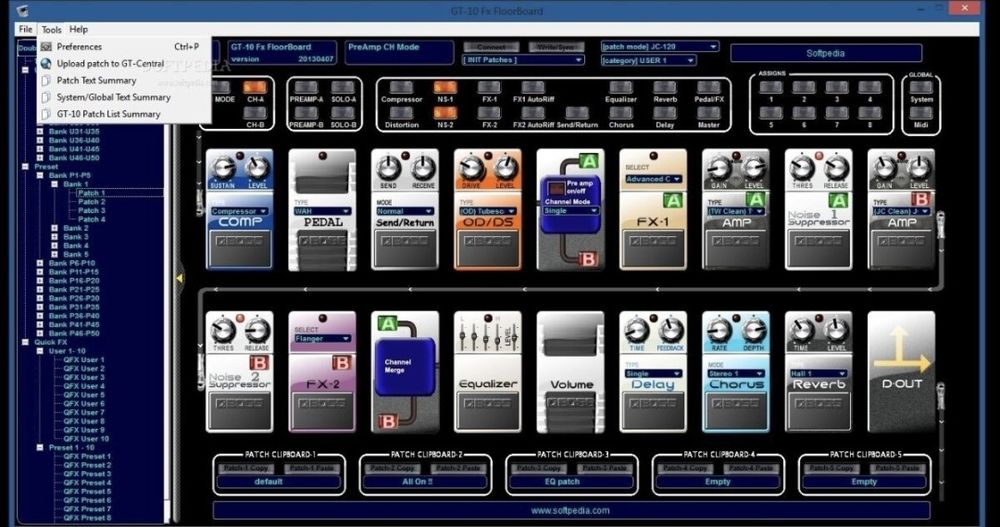Image resolution: width=1000 pixels, height=527 pixels.
Task: Toggle the NS-1 noise suppressor button
Action: (445, 87)
